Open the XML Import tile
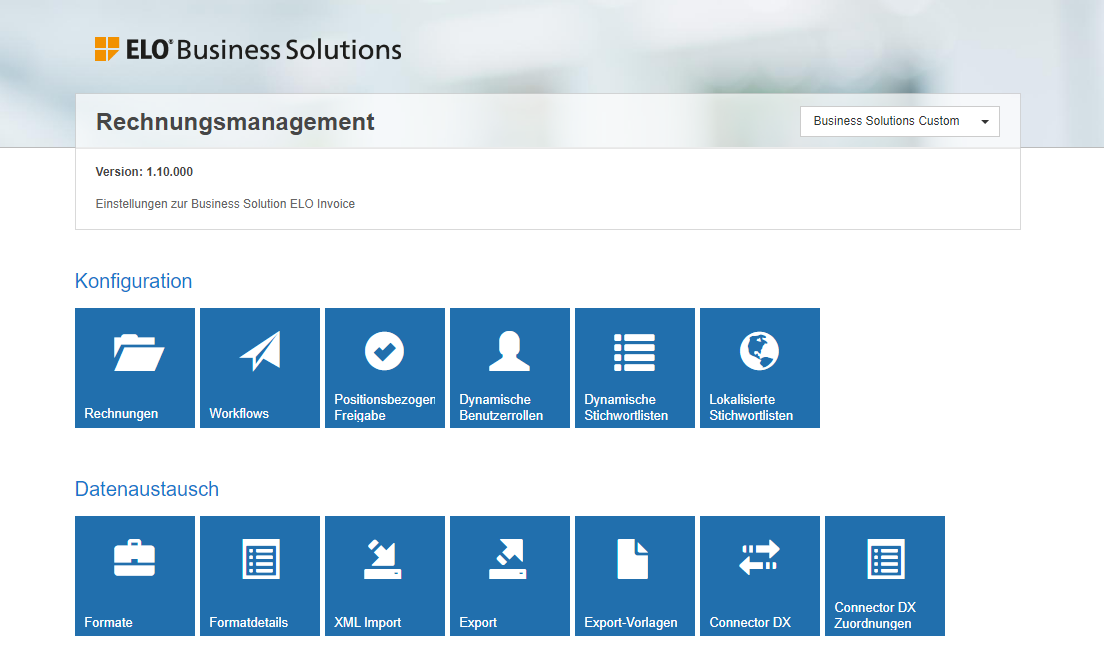This screenshot has height=664, width=1104. tap(384, 576)
